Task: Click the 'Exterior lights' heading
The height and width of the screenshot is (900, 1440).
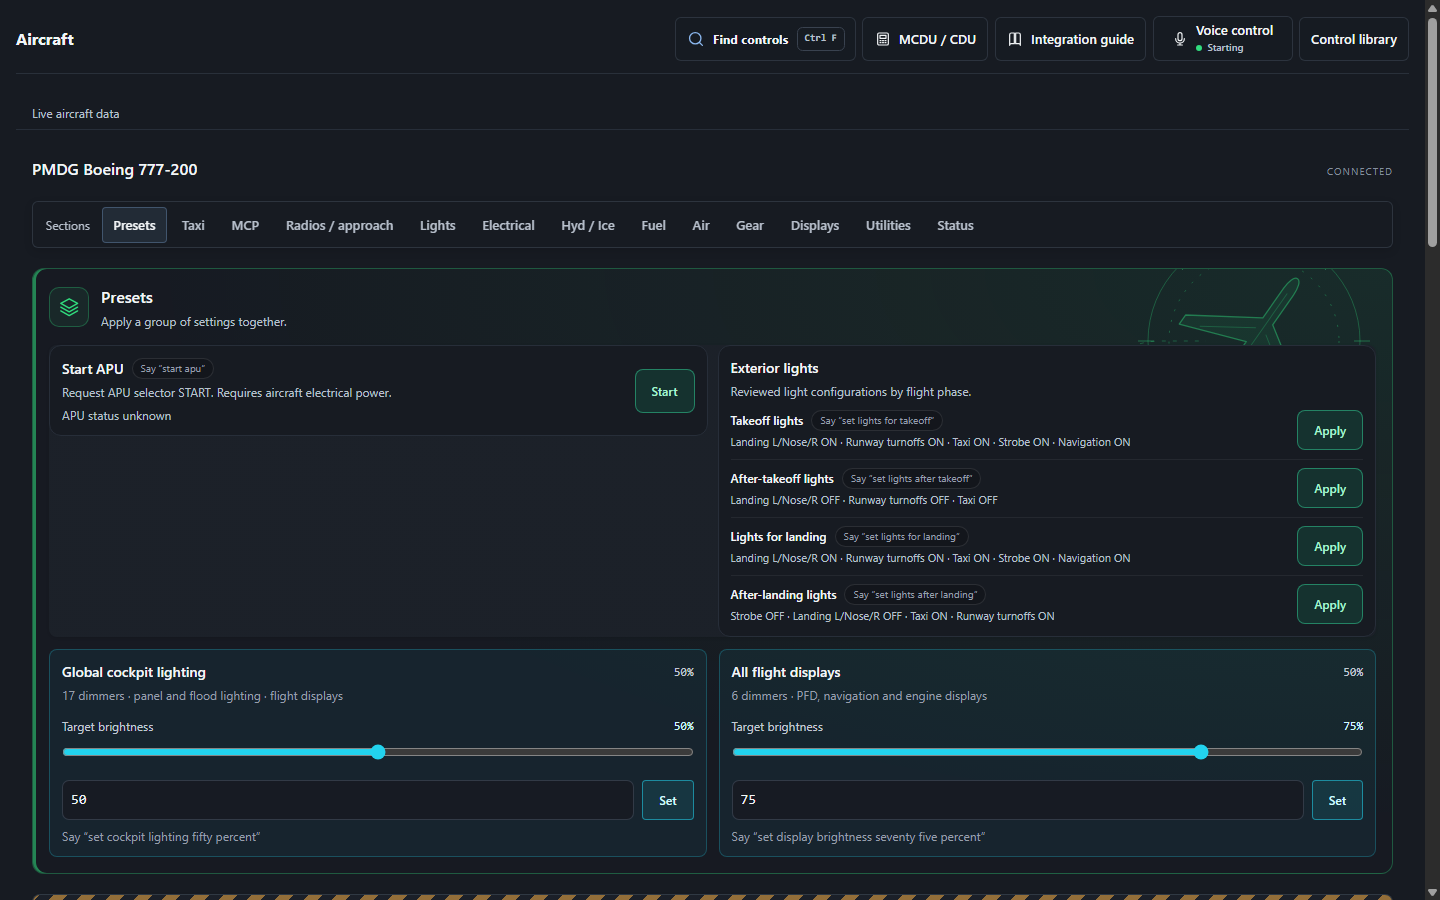Action: [774, 368]
